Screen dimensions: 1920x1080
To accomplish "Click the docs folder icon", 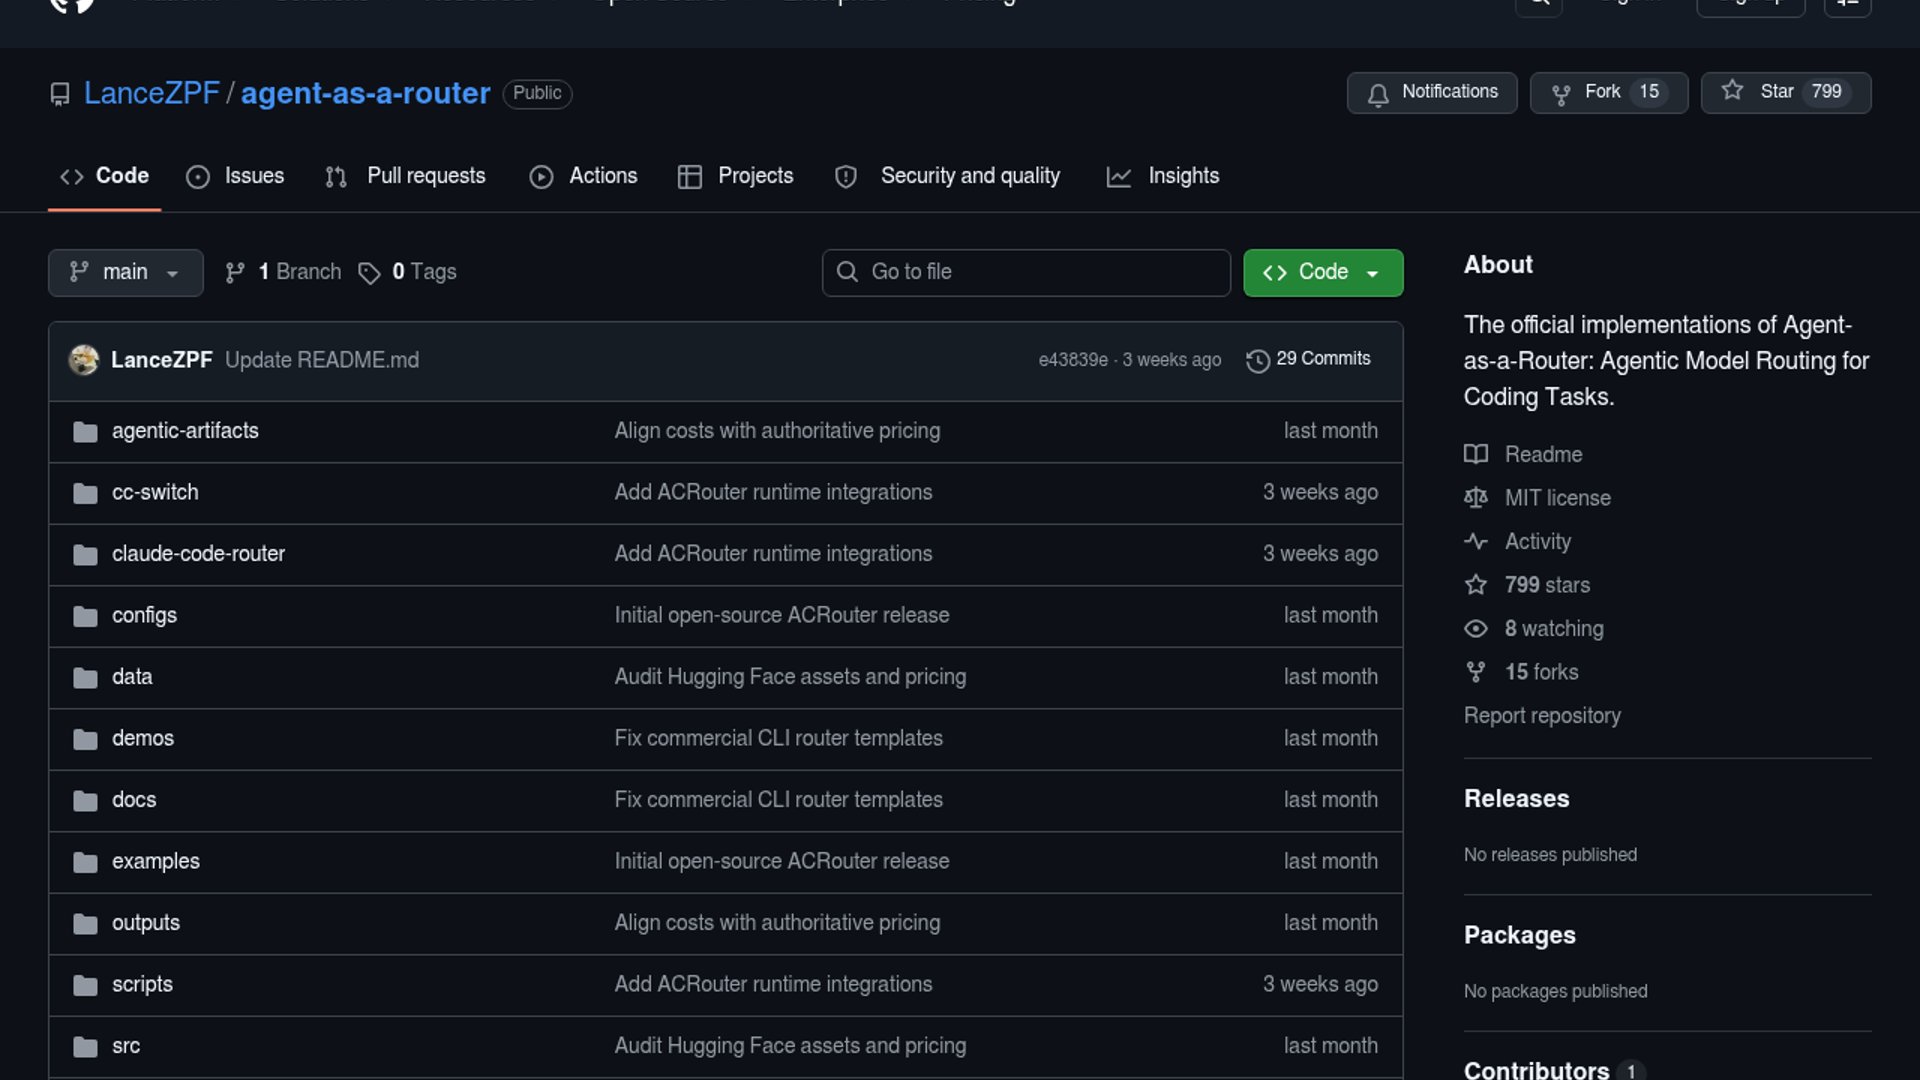I will tap(85, 801).
